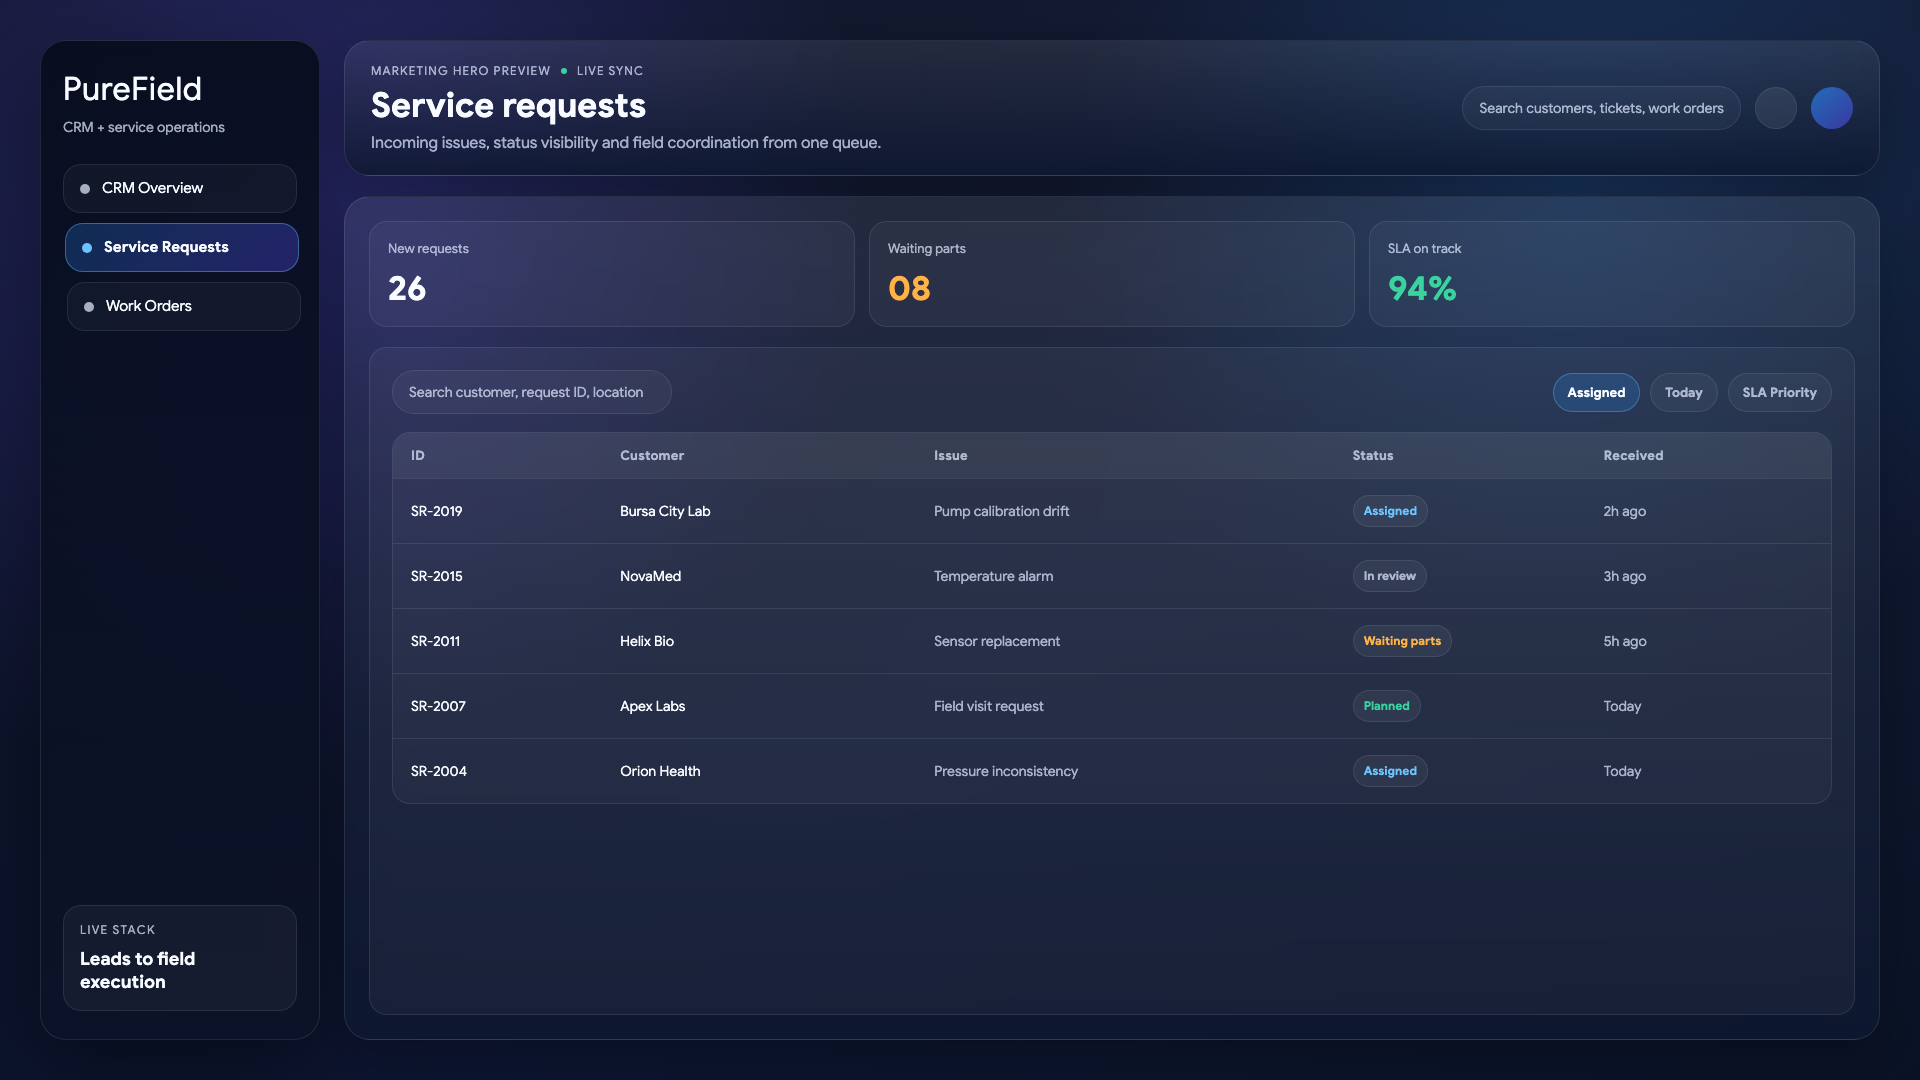Open the New requests card
Viewport: 1920px width, 1080px height.
612,274
